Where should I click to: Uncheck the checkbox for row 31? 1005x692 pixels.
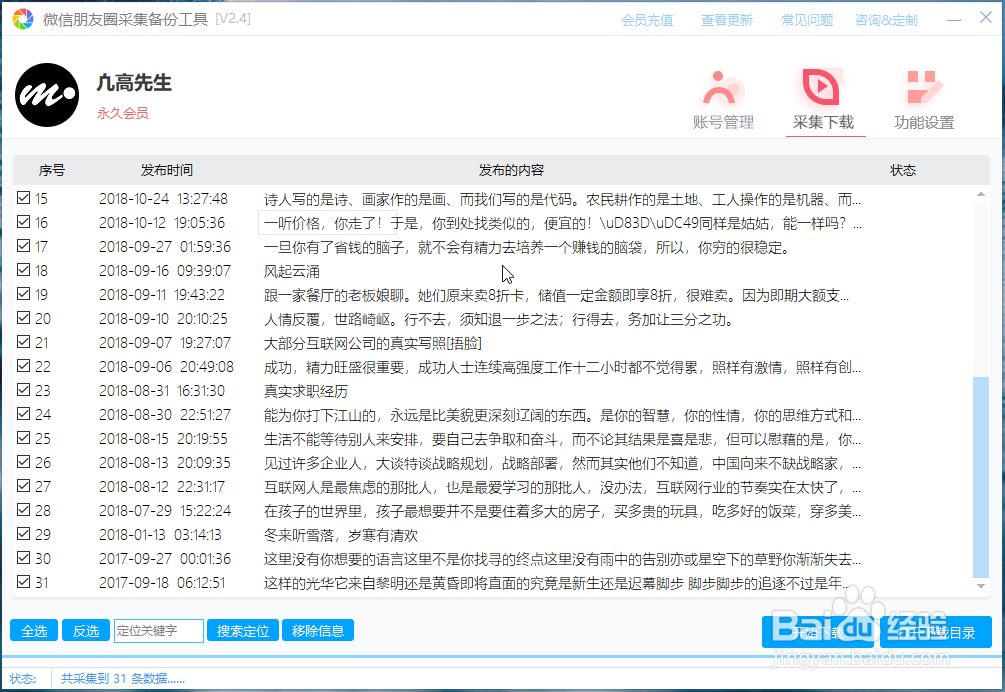tap(24, 581)
